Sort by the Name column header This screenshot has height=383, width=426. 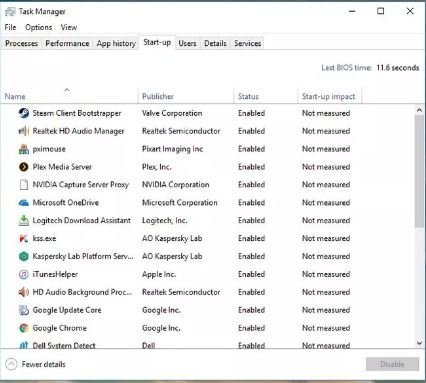click(69, 95)
